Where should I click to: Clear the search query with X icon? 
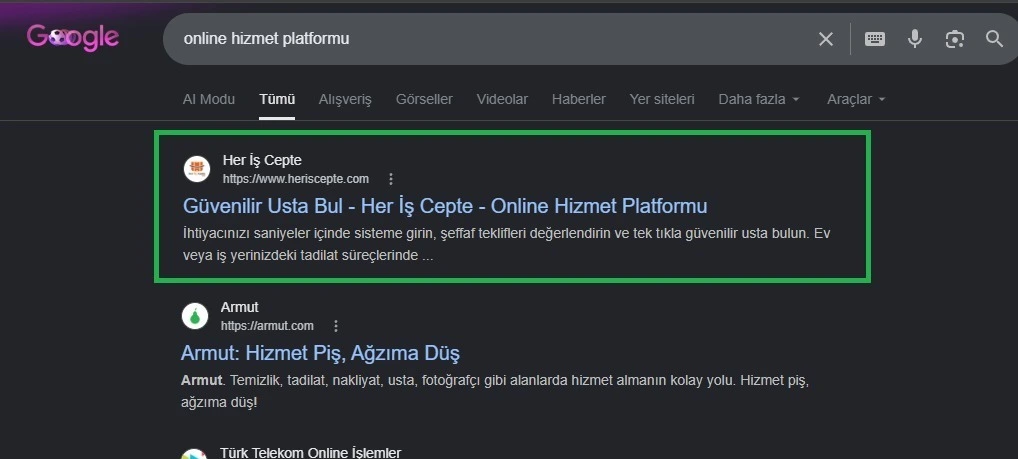tap(826, 39)
